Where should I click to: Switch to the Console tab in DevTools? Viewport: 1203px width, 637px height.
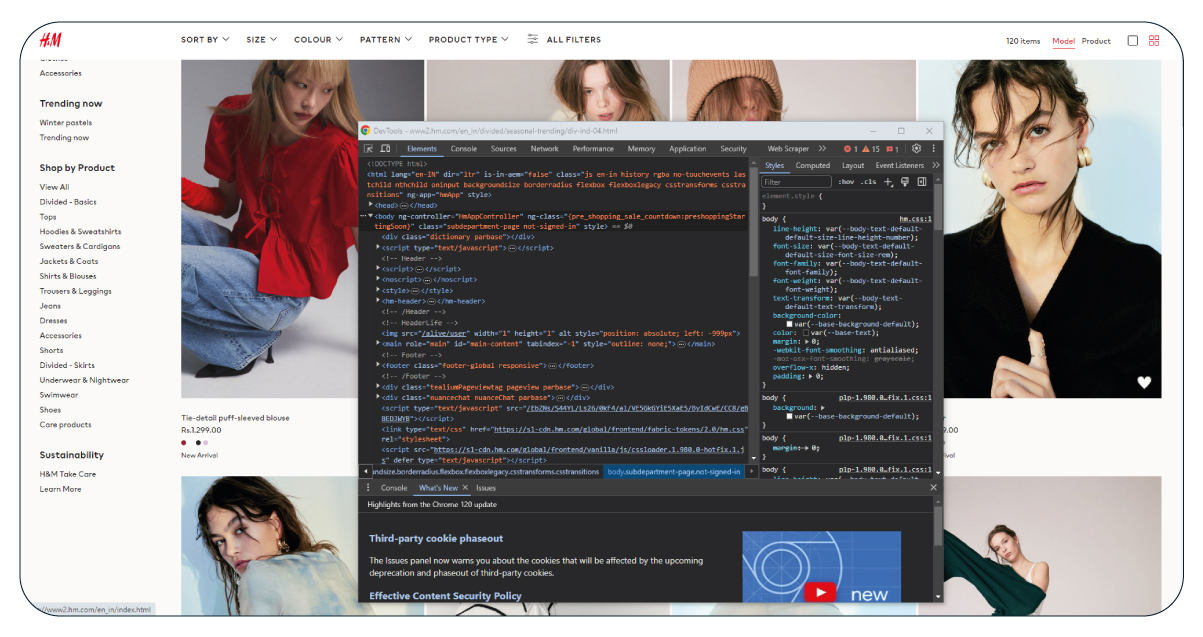click(464, 149)
